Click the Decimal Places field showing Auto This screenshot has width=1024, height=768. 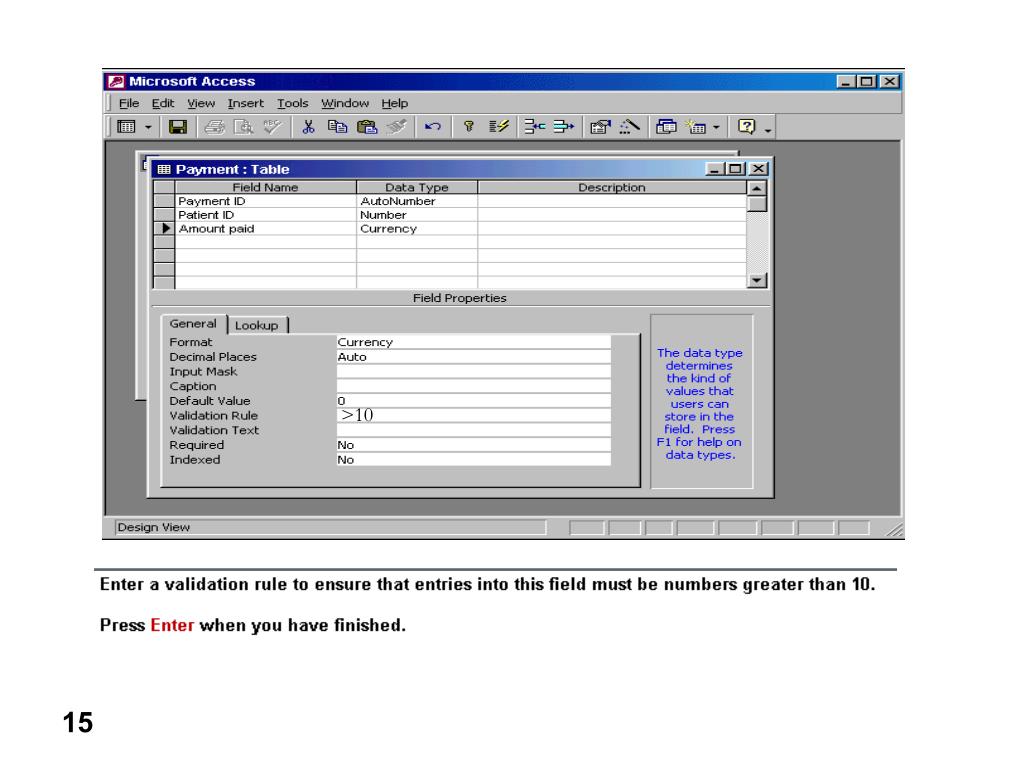point(473,357)
